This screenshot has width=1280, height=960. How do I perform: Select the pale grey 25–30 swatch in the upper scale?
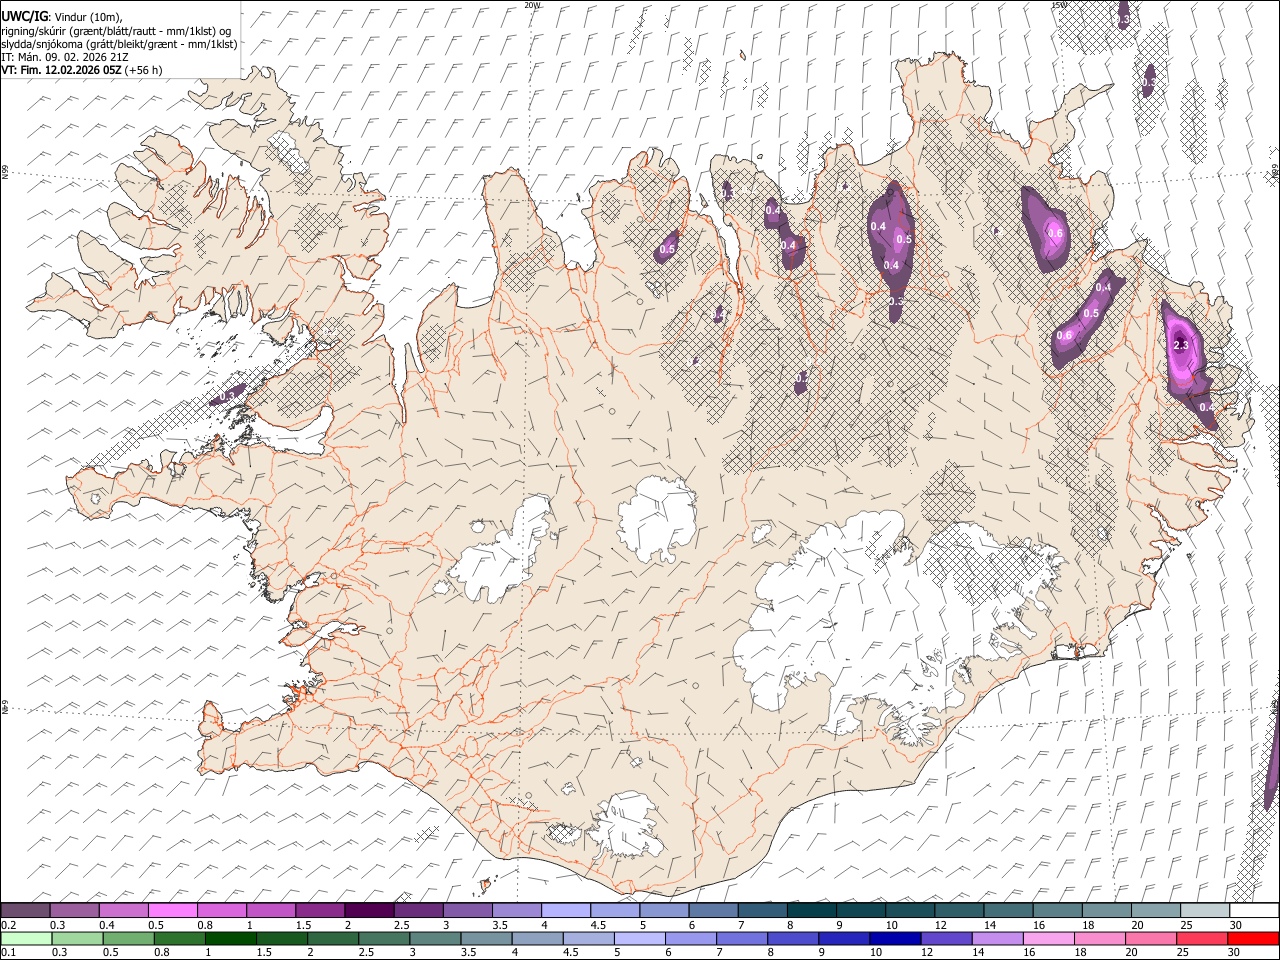pos(1205,911)
